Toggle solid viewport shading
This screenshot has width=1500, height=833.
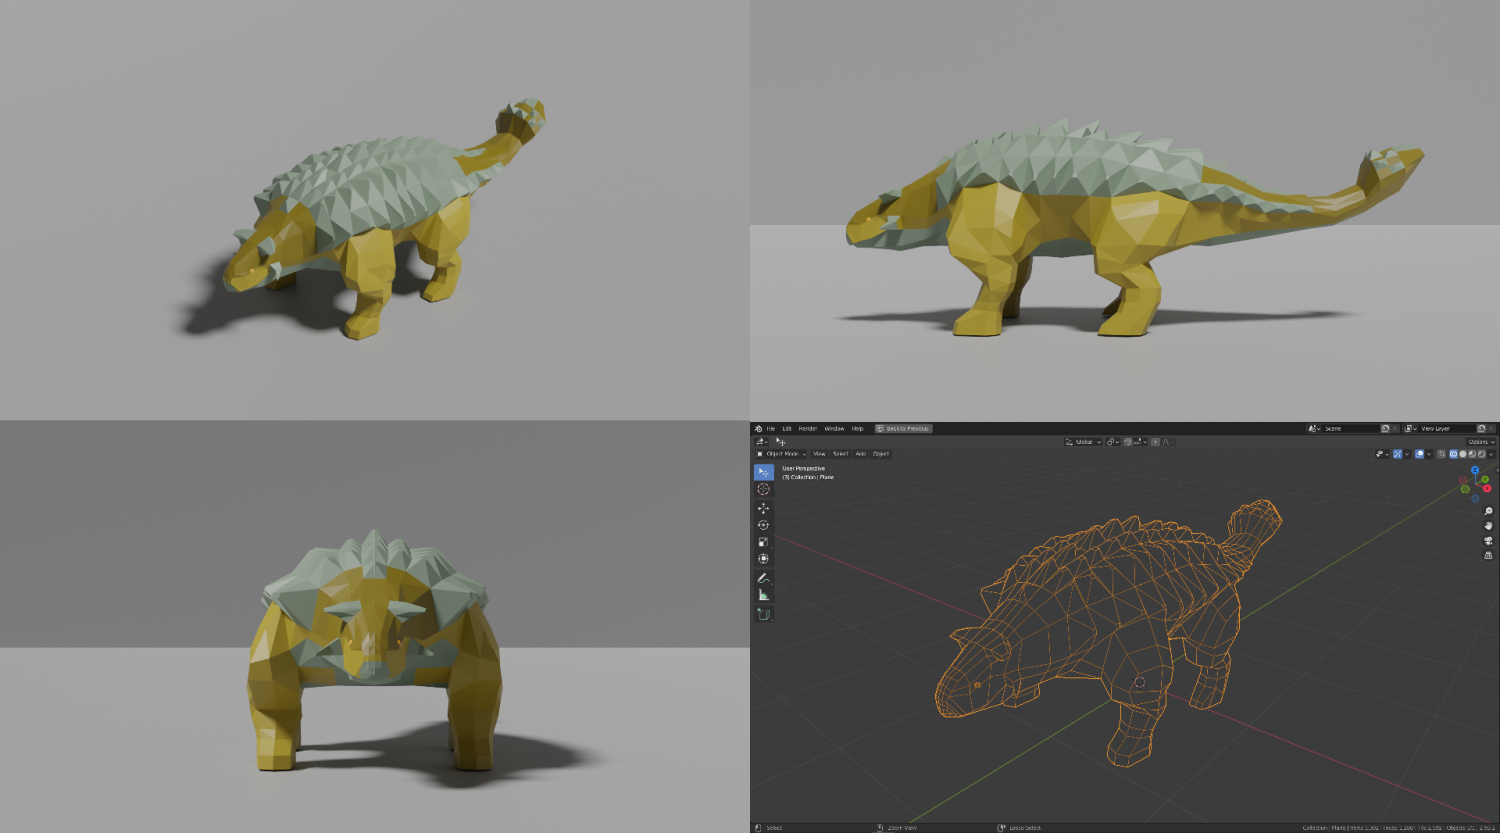pyautogui.click(x=1463, y=454)
